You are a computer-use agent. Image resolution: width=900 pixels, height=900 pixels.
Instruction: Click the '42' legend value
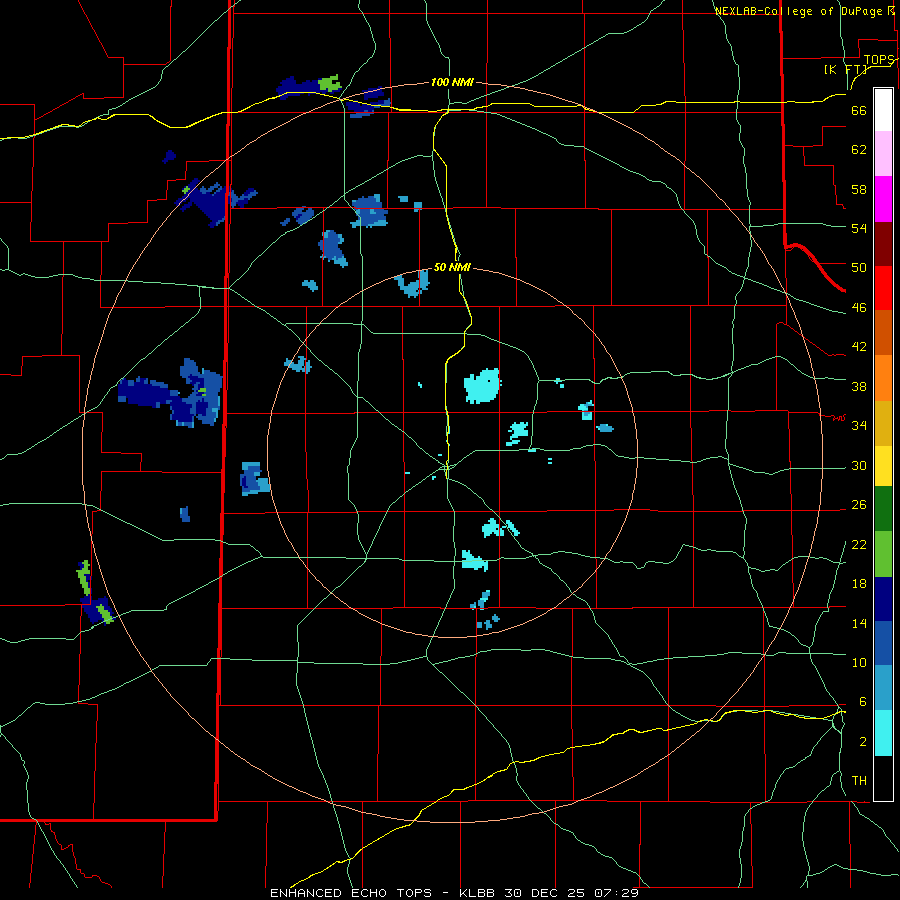[859, 347]
